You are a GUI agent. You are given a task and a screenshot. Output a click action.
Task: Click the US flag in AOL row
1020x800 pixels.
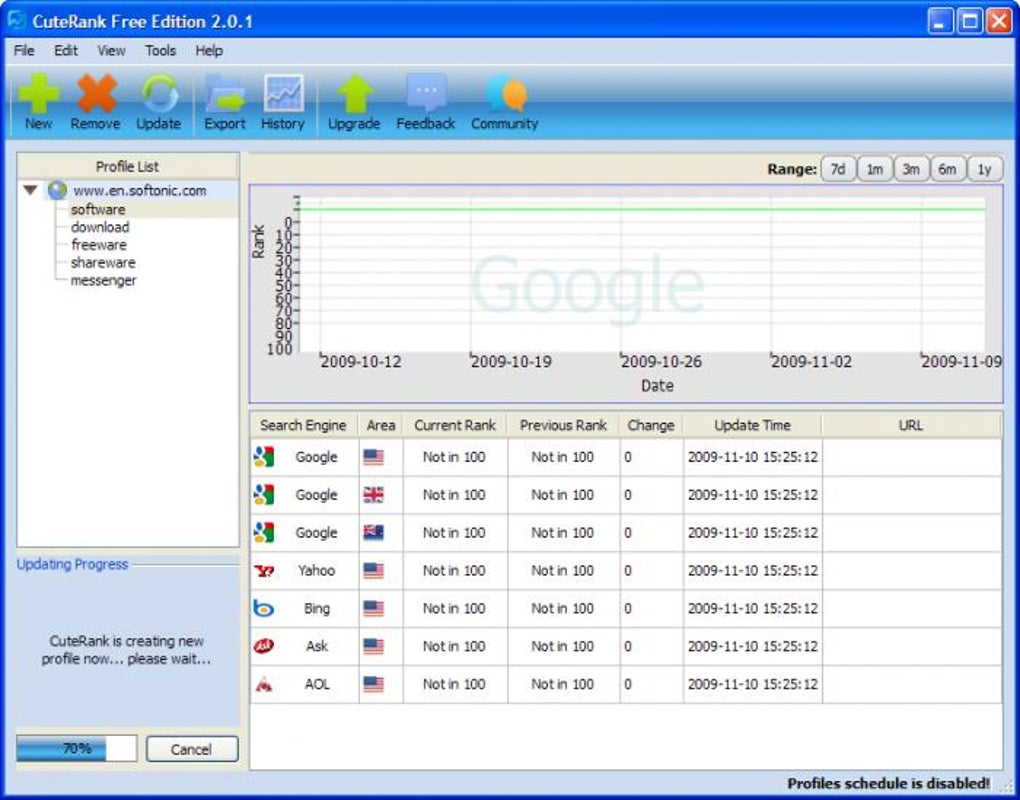[373, 684]
